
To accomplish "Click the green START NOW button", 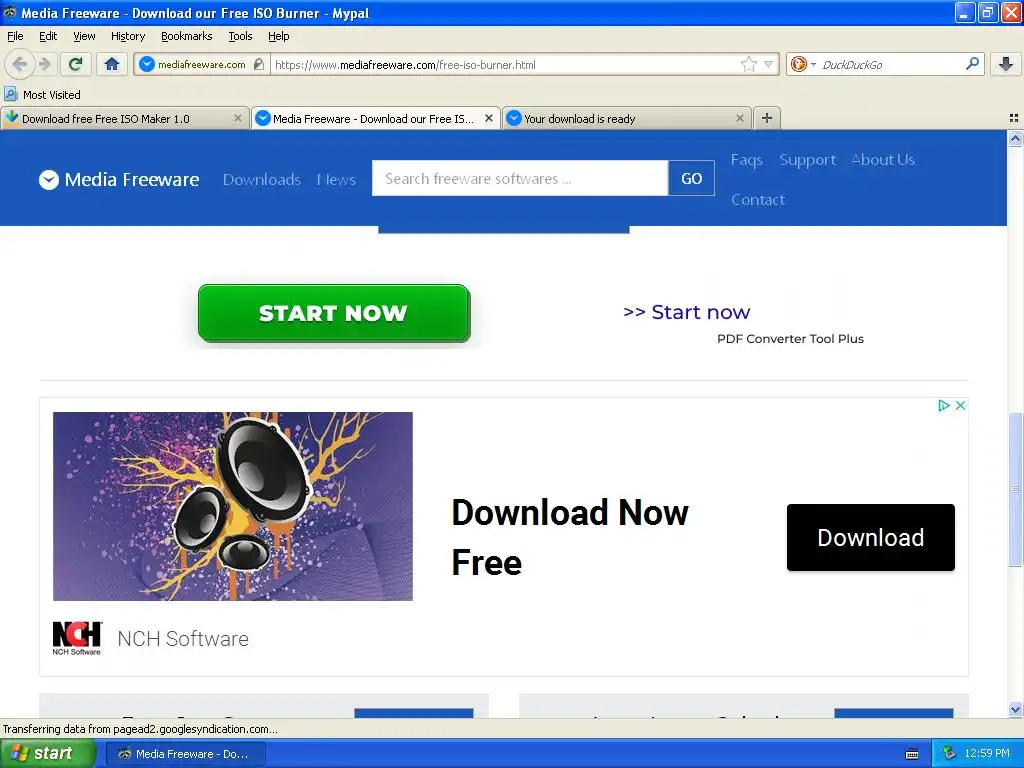I will [x=334, y=313].
